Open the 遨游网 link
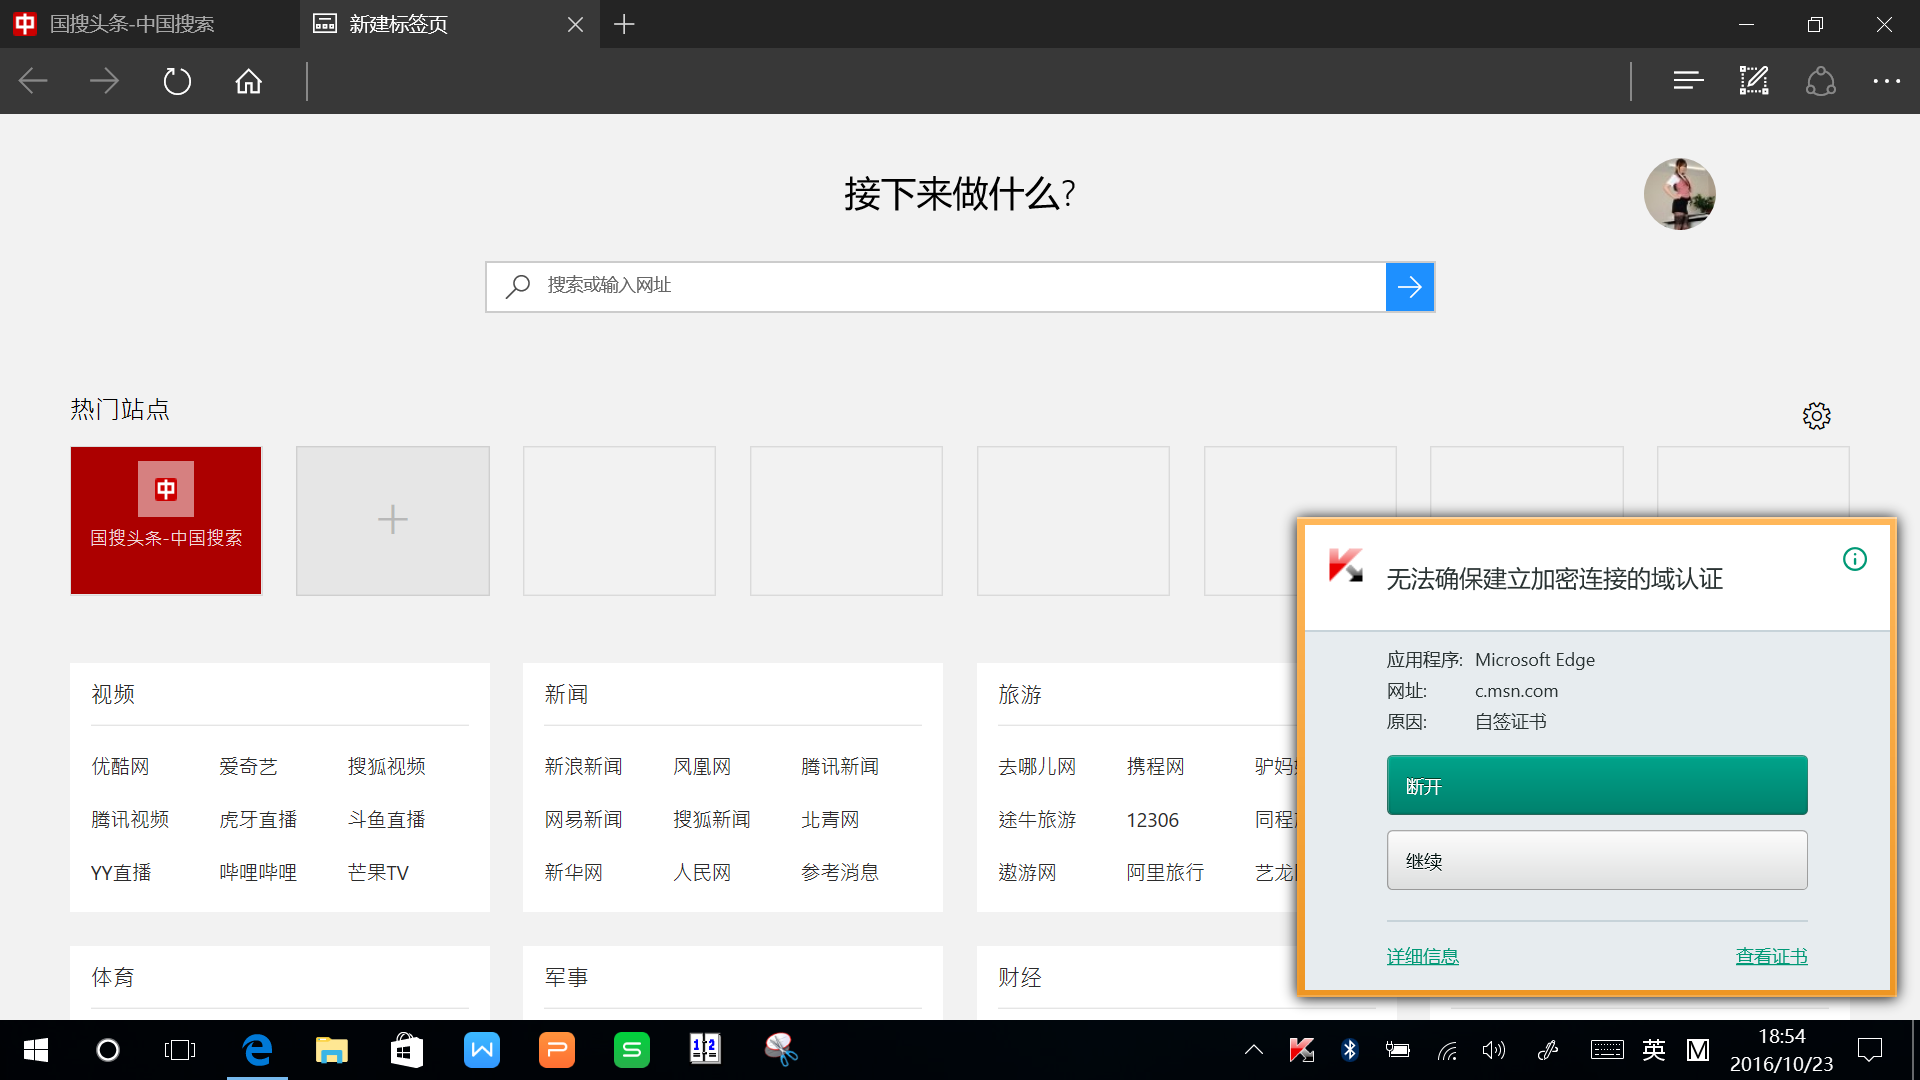Viewport: 1920px width, 1080px height. point(1027,872)
